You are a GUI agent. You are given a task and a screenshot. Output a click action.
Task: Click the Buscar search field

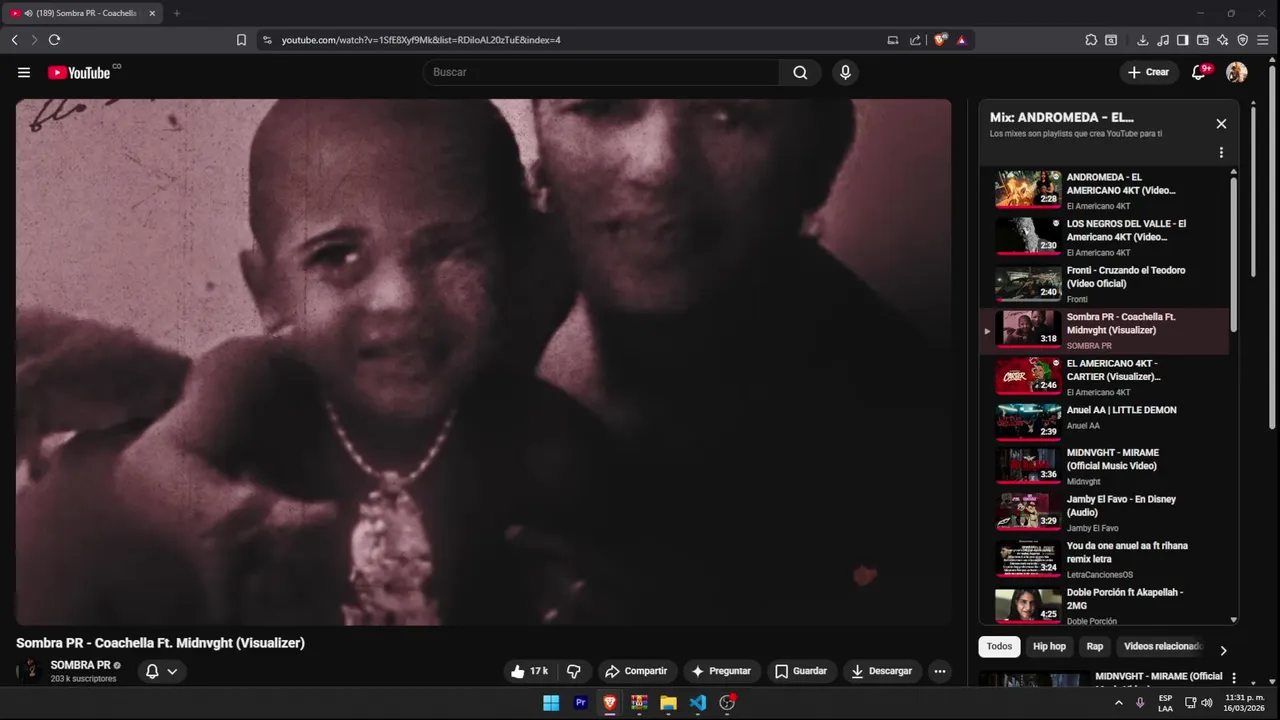click(x=601, y=72)
